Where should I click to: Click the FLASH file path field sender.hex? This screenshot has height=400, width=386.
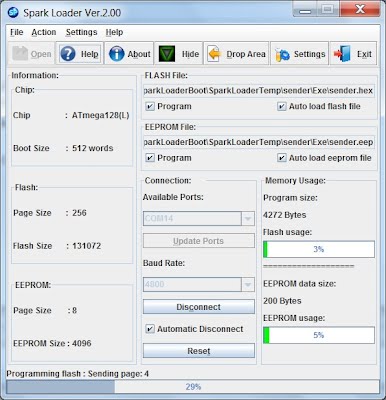click(x=258, y=91)
